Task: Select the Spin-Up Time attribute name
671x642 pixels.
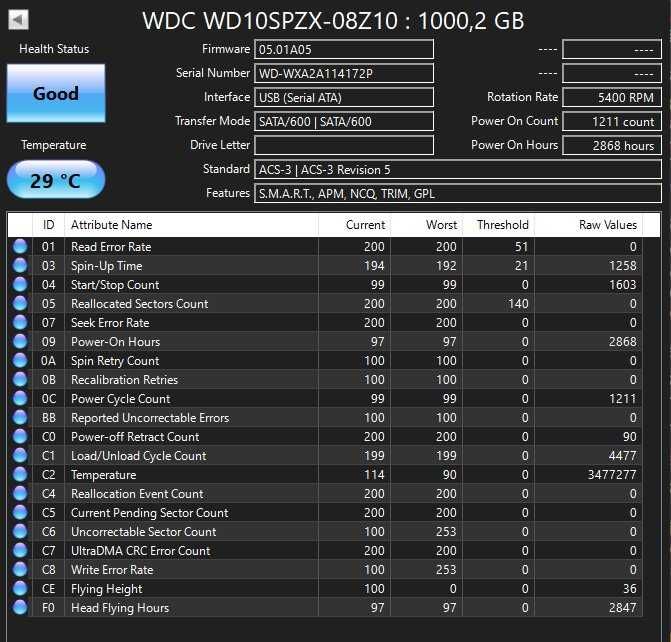Action: 107,266
